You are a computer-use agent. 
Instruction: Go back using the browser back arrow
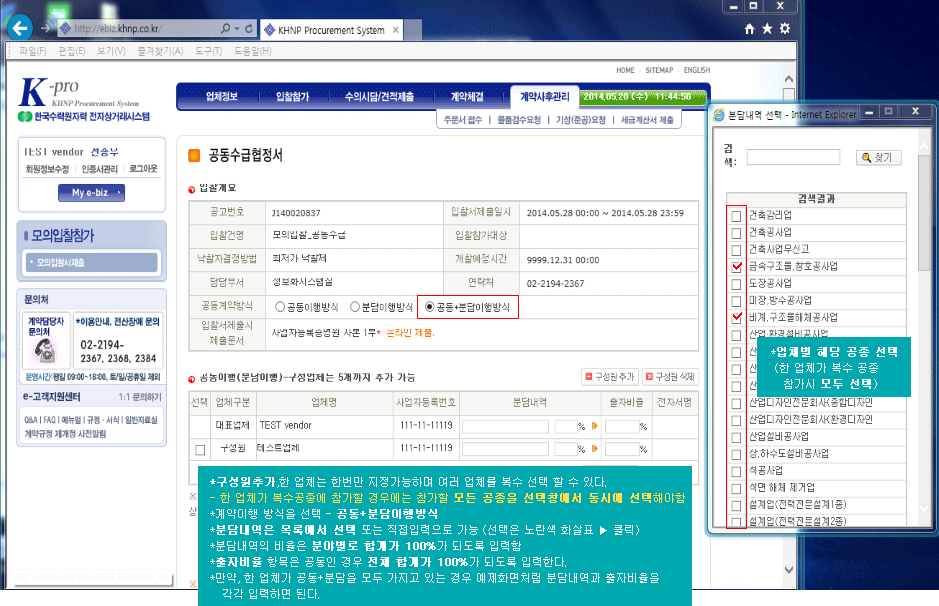click(x=20, y=28)
